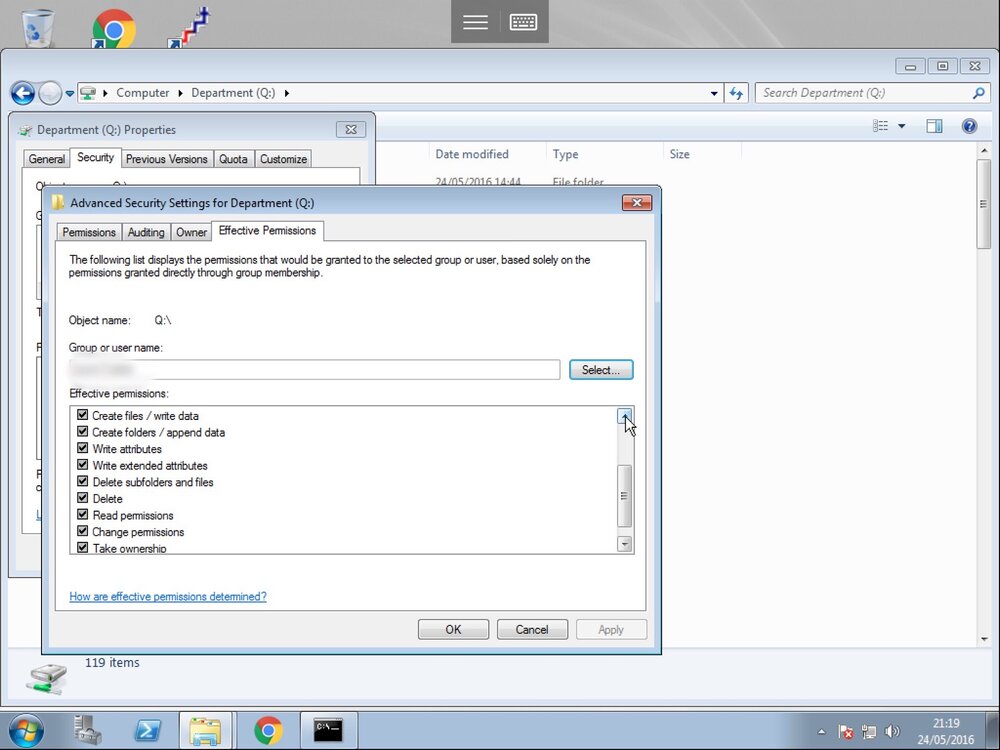Image resolution: width=1000 pixels, height=750 pixels.
Task: Open How are effective permissions determined link
Action: point(168,596)
